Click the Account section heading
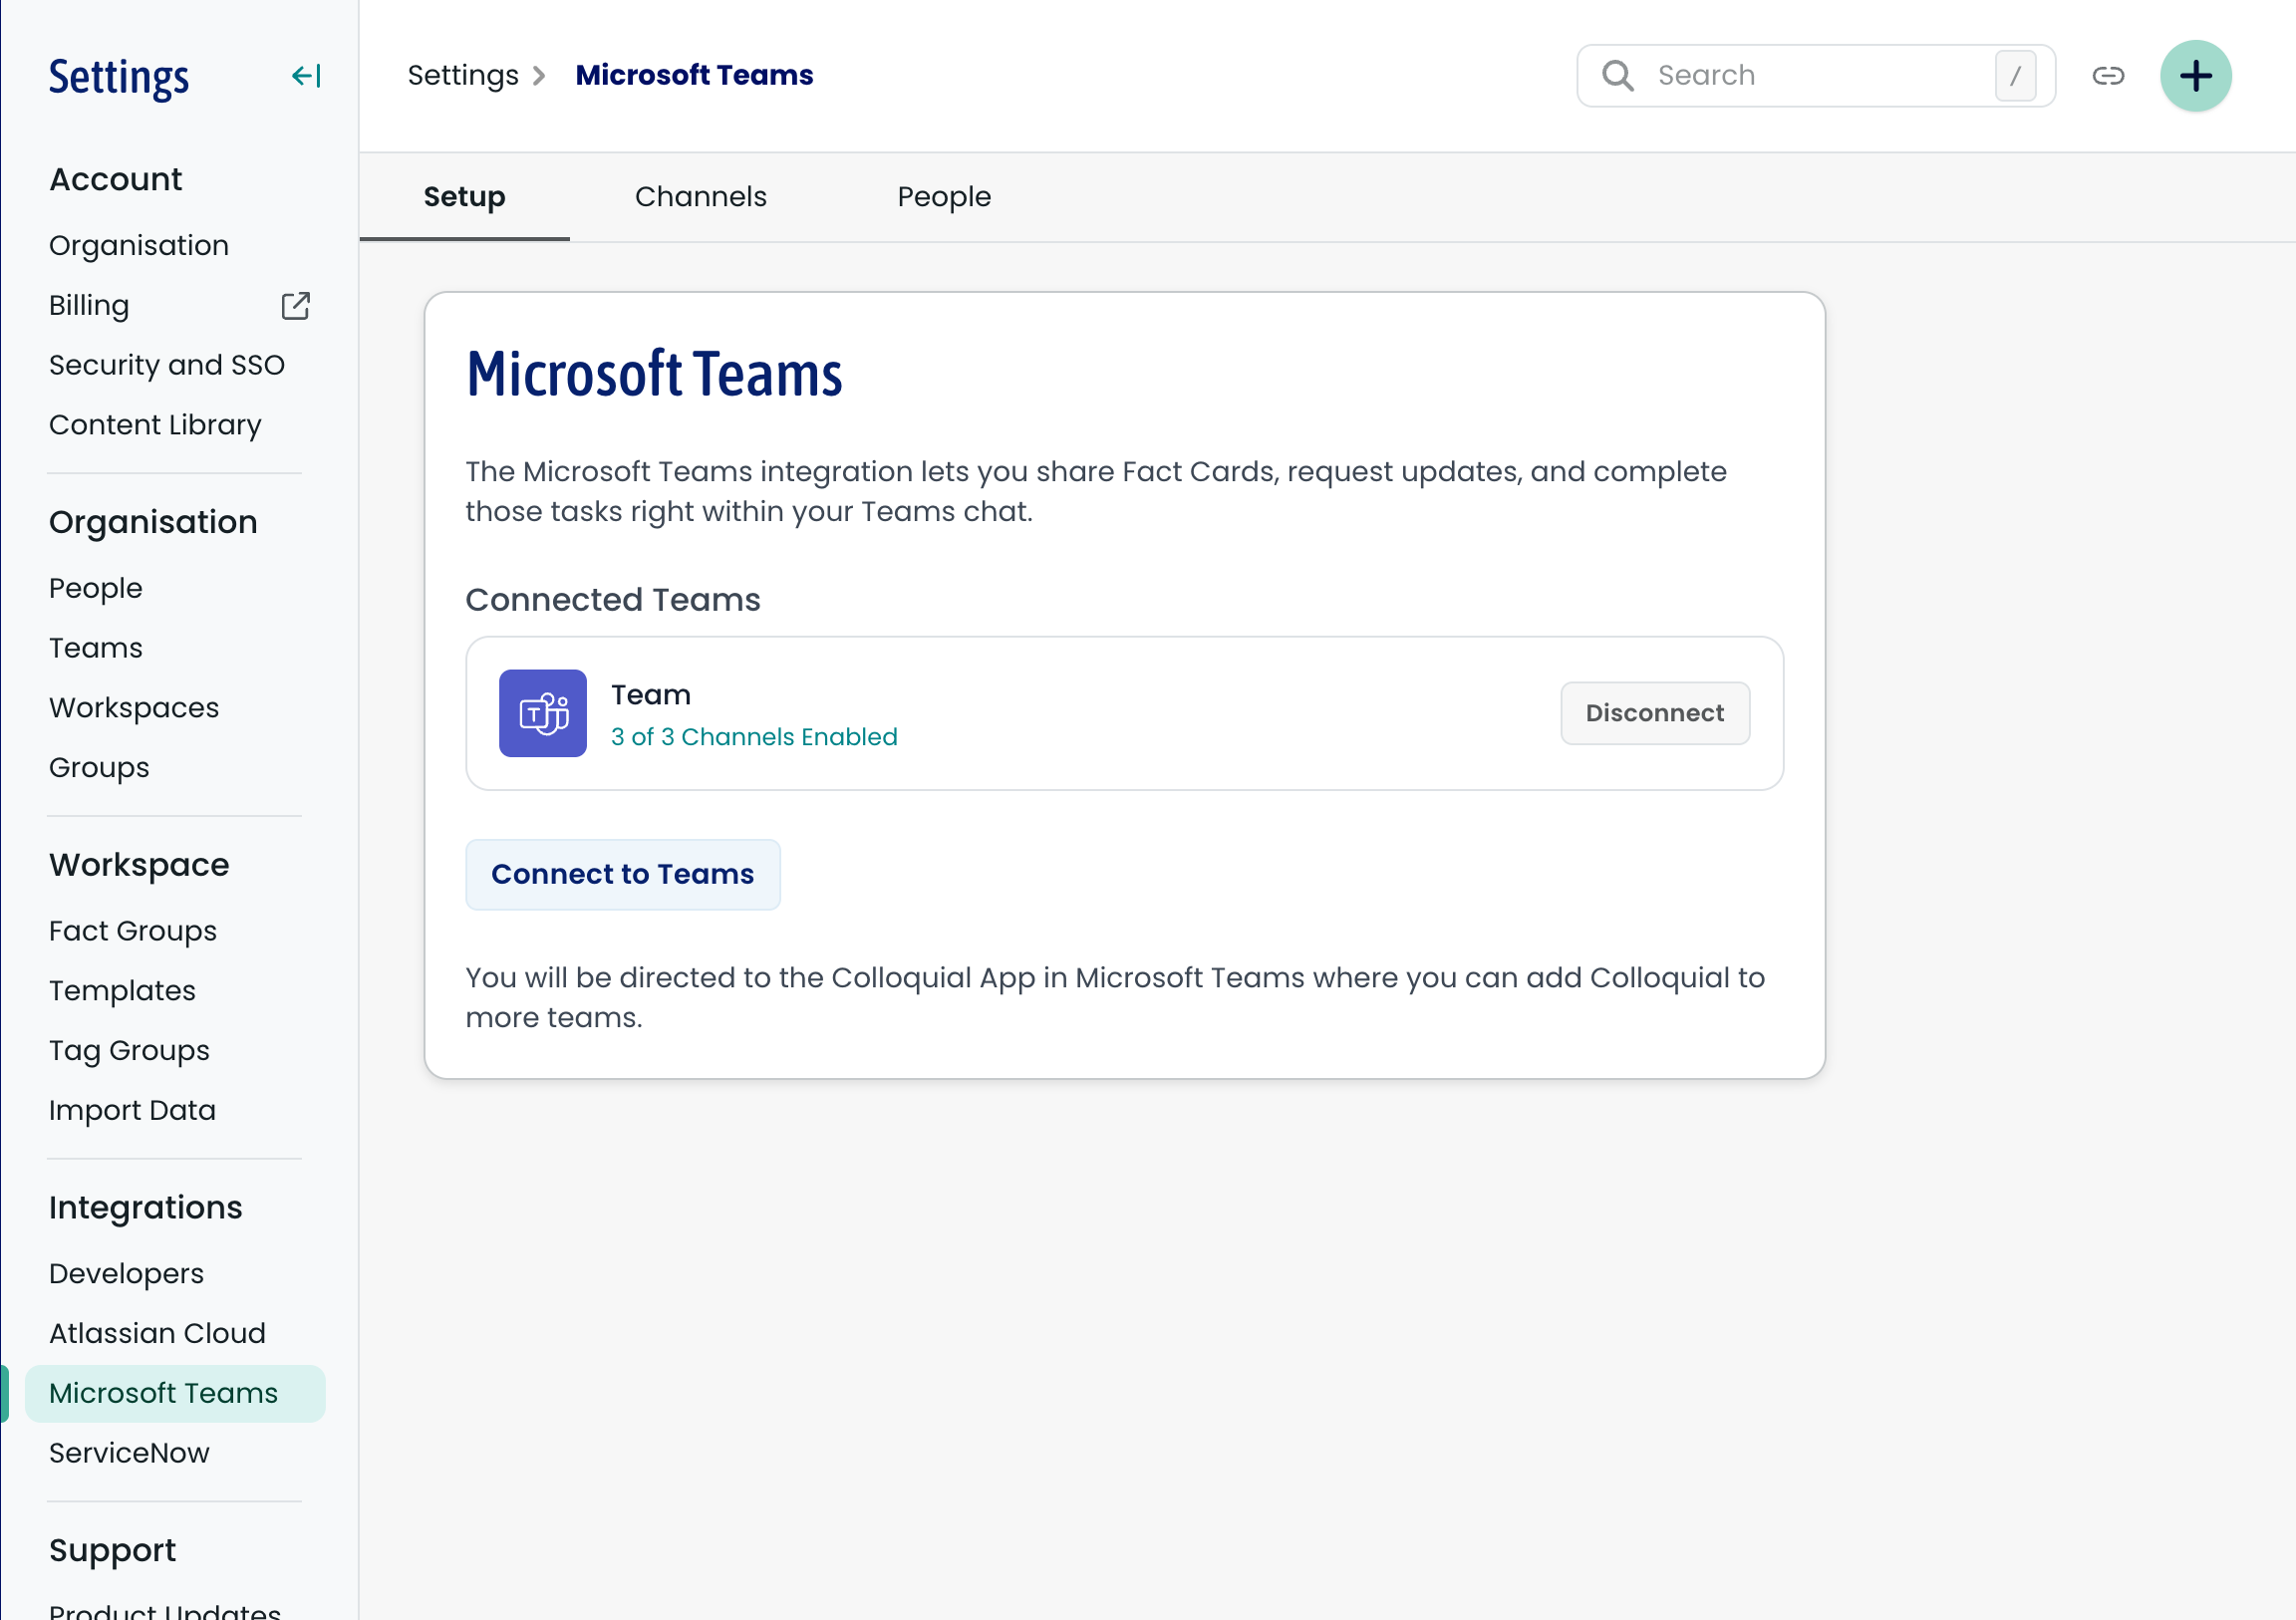Image resolution: width=2296 pixels, height=1620 pixels. pos(115,180)
